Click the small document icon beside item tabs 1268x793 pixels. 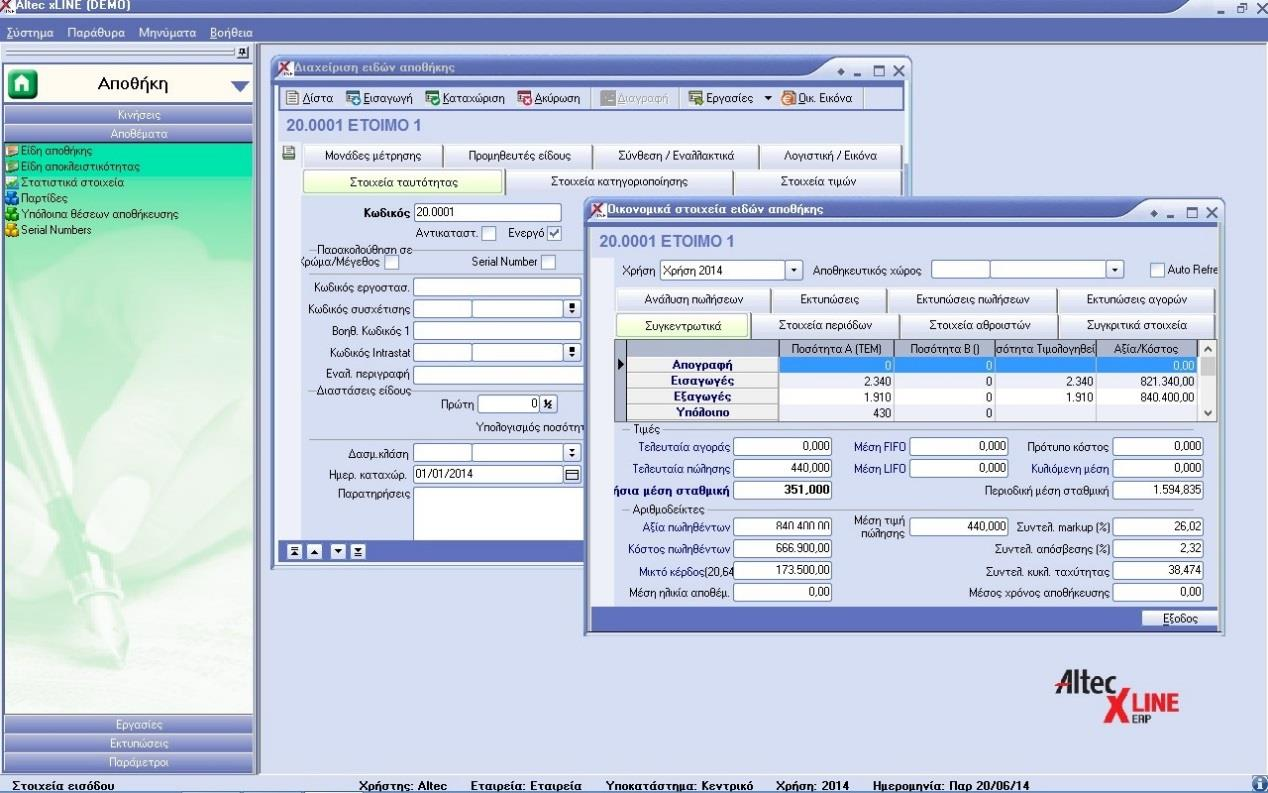pyautogui.click(x=289, y=153)
